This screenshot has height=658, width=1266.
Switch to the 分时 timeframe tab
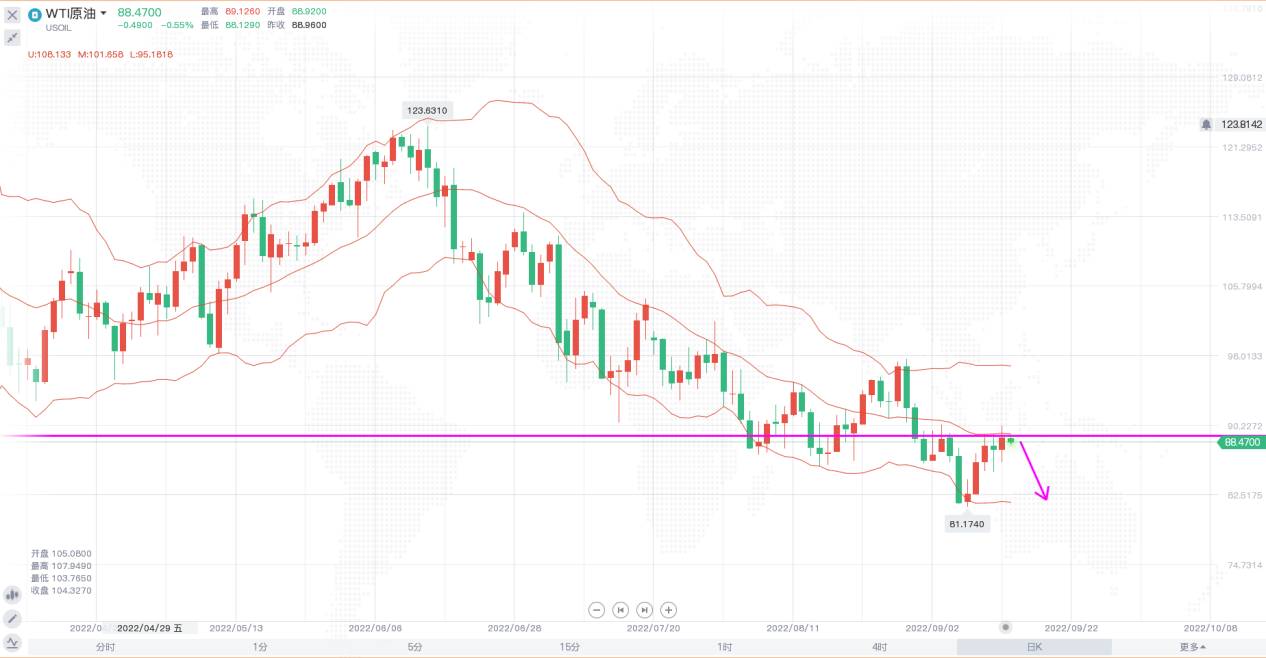tap(105, 647)
